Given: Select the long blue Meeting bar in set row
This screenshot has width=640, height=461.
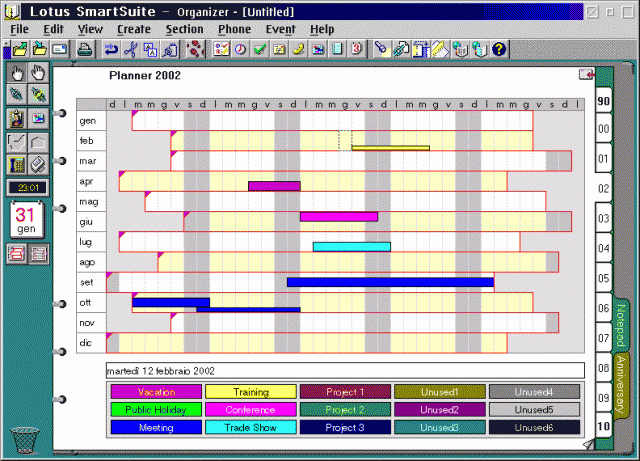Looking at the screenshot, I should tap(391, 282).
